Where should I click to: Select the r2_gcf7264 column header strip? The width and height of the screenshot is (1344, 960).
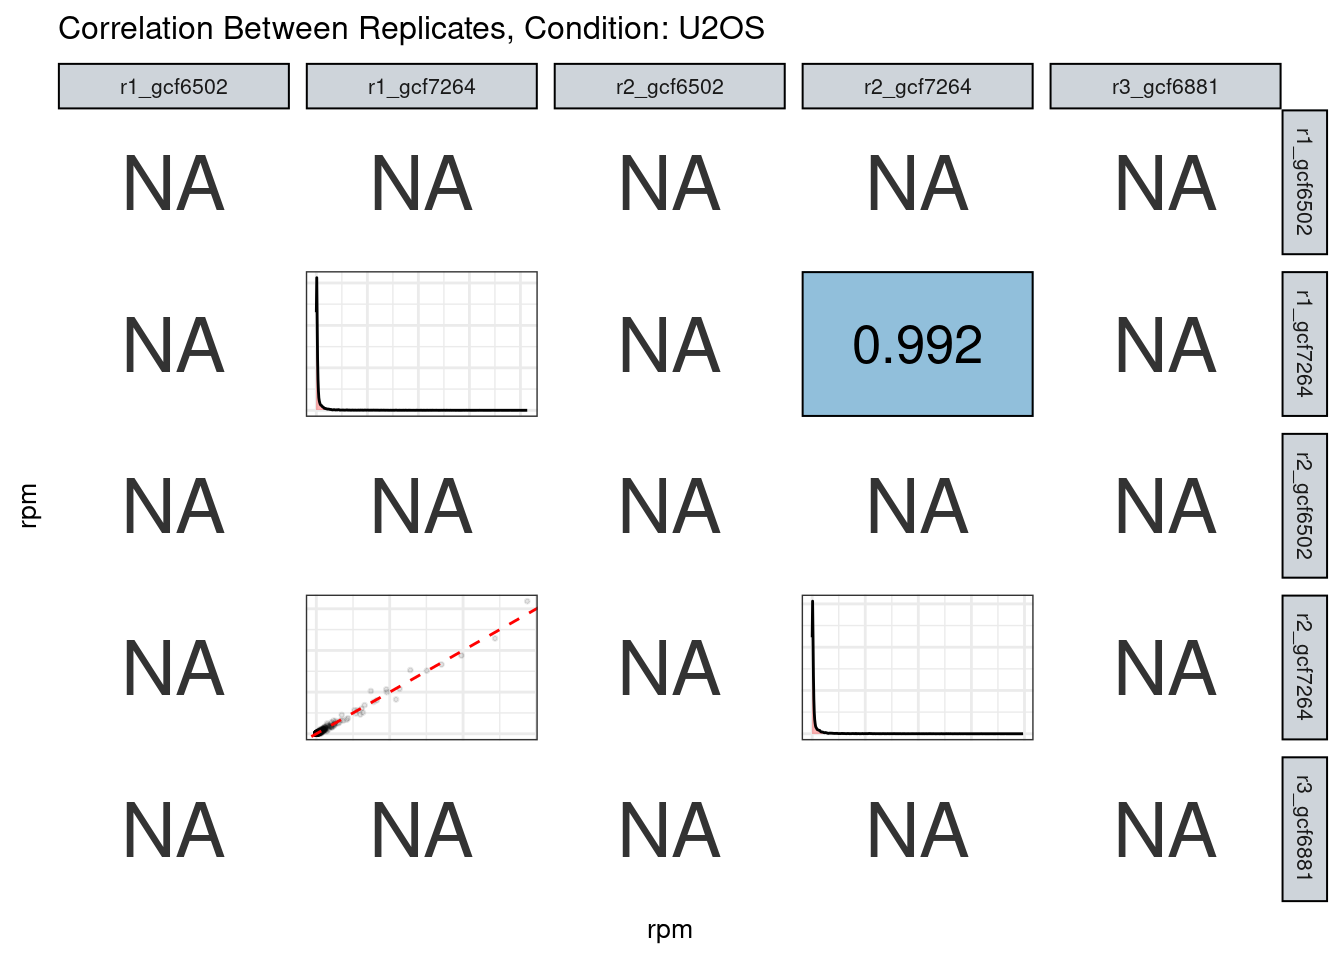click(917, 87)
